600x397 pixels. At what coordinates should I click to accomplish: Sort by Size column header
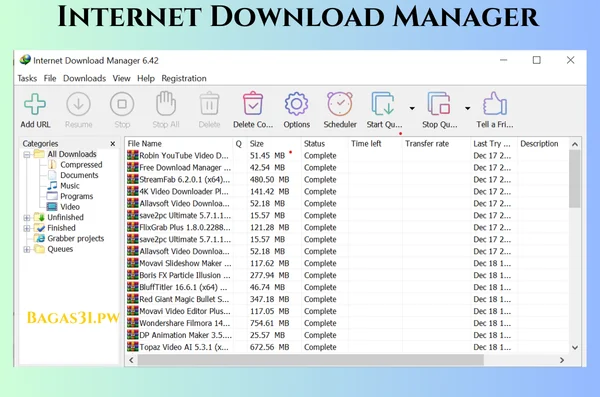[x=274, y=144]
